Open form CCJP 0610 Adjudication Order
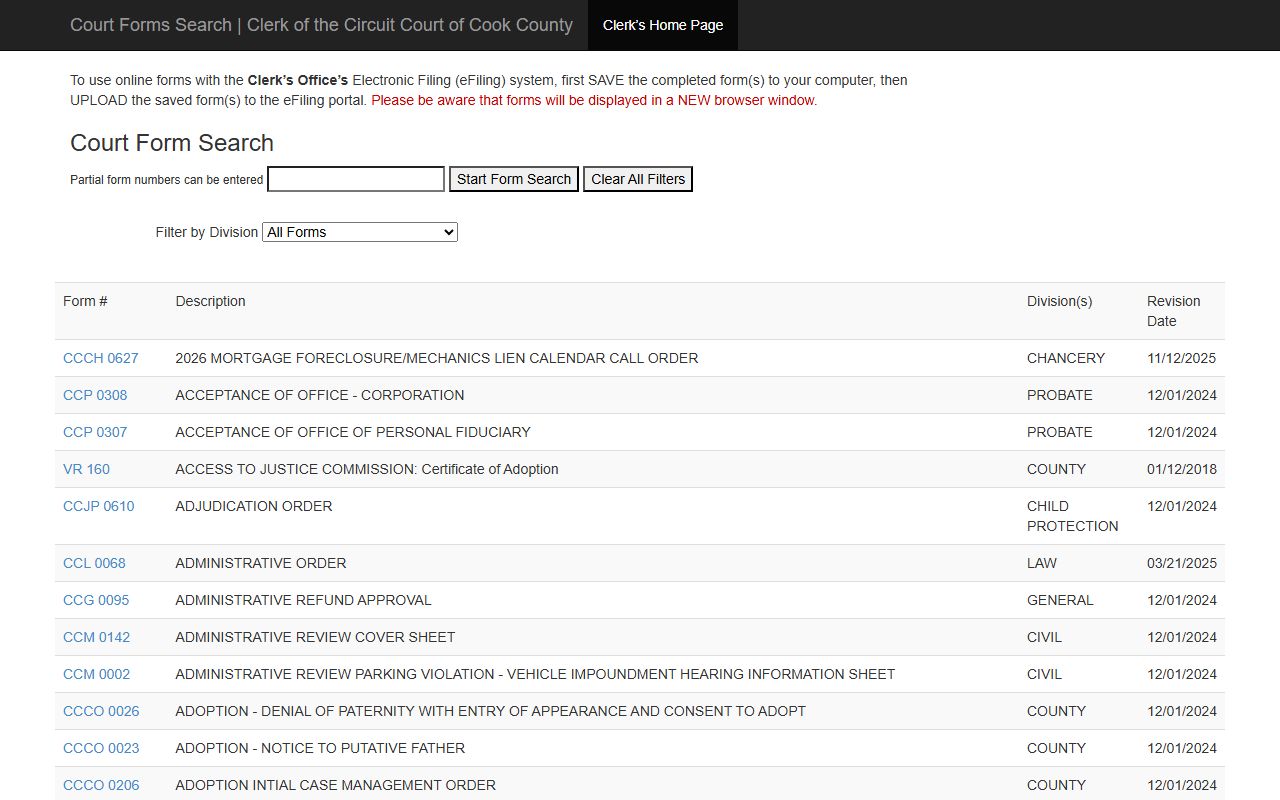Screen dimensions: 1280x800 (98, 506)
